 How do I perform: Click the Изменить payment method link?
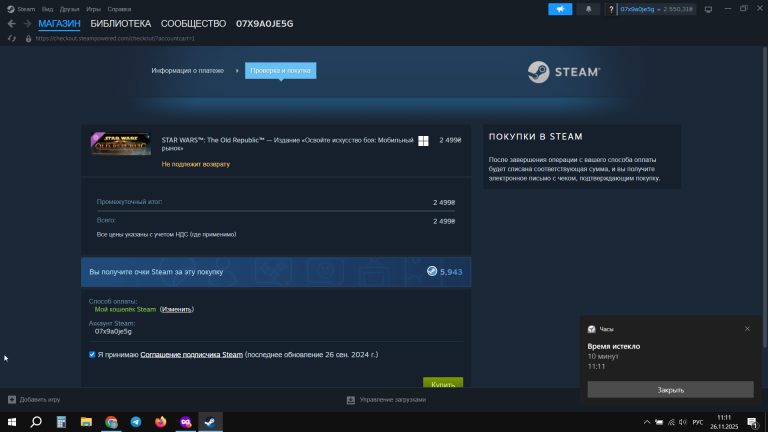[176, 310]
